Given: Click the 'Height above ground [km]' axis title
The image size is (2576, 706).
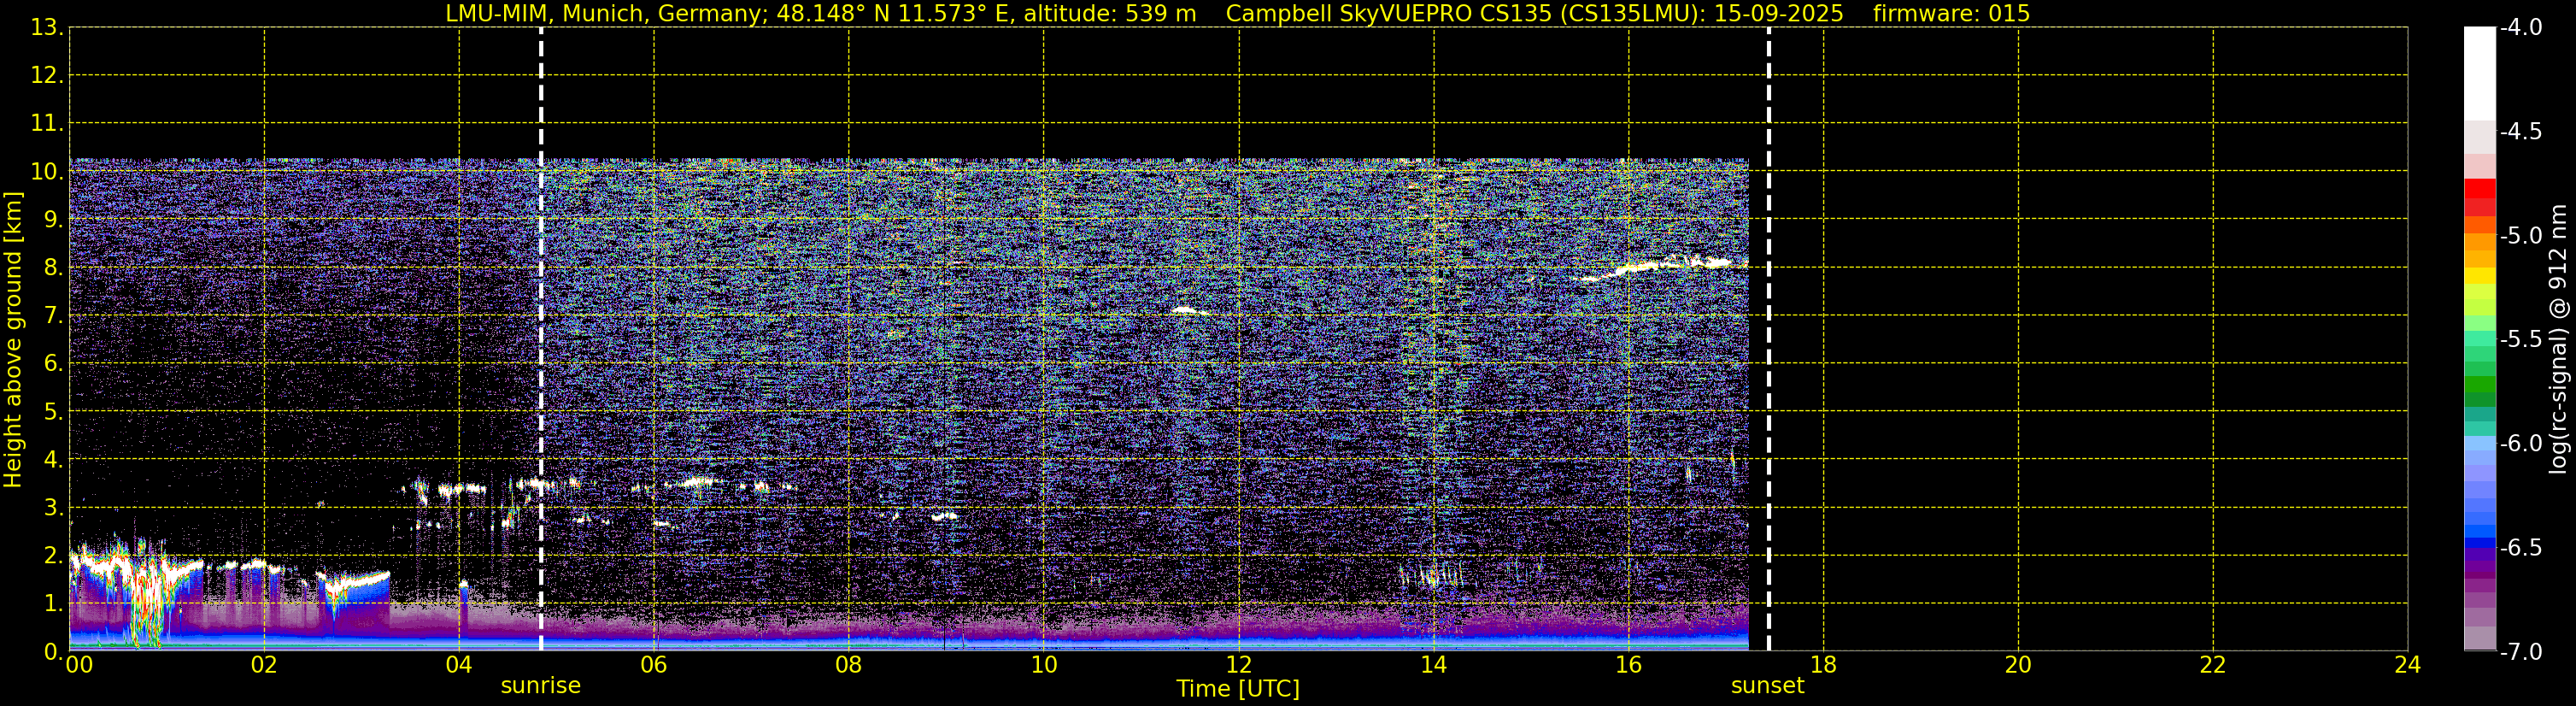Looking at the screenshot, I should (x=13, y=340).
